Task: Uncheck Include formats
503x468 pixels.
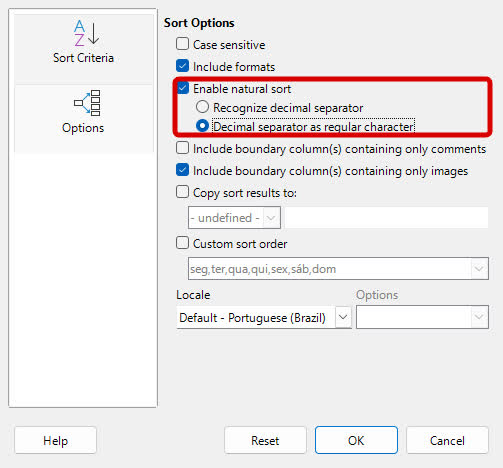Action: [182, 66]
